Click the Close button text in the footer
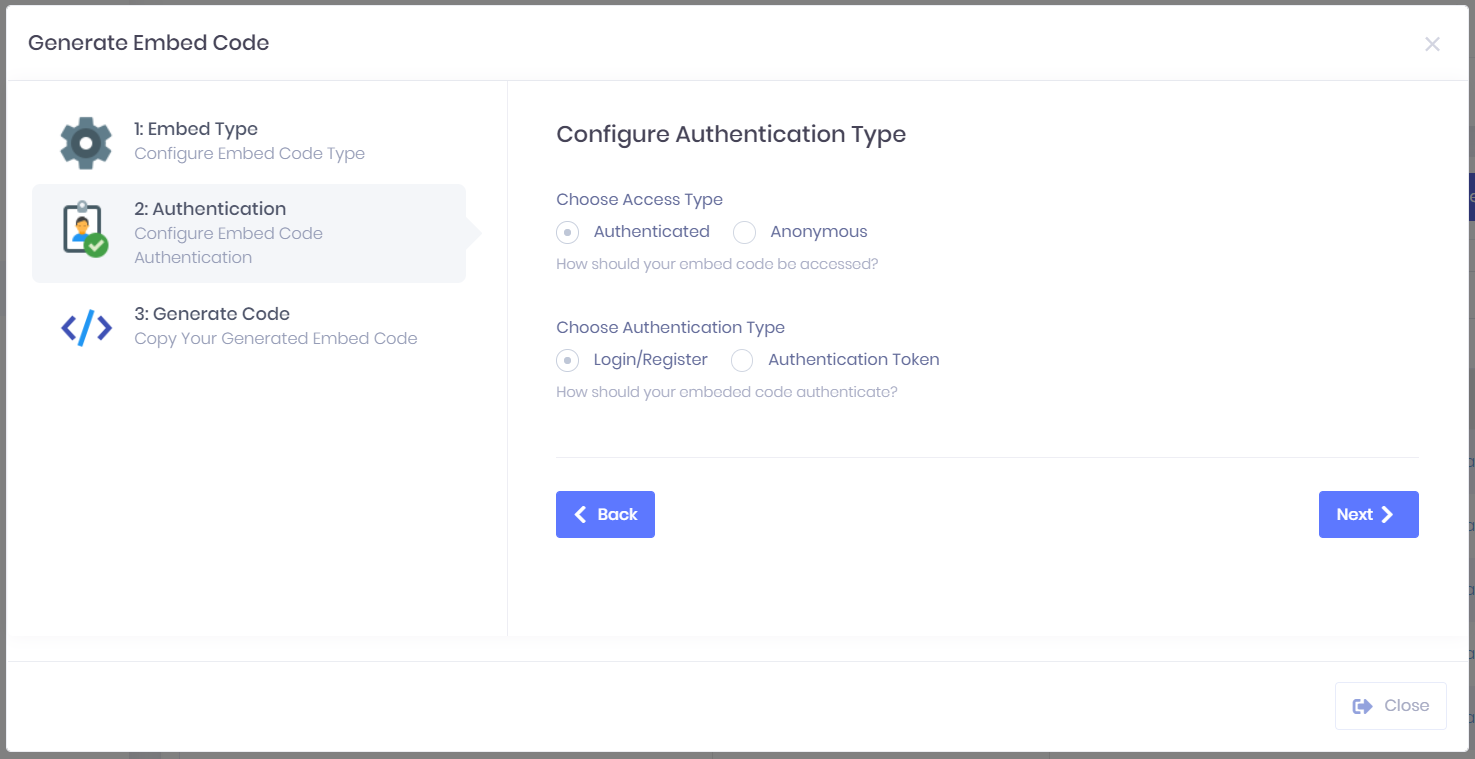The height and width of the screenshot is (759, 1475). pyautogui.click(x=1406, y=706)
